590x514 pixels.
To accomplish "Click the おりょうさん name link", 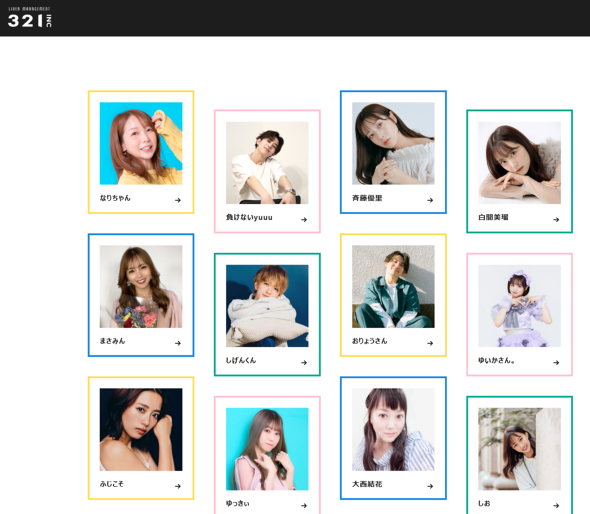I will tap(370, 341).
